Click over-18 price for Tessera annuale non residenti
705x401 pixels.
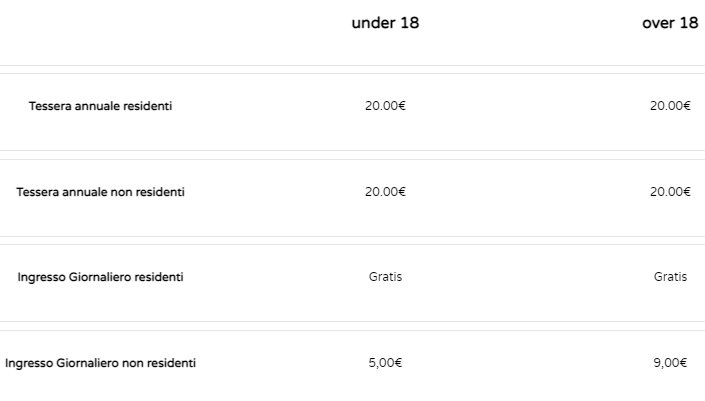(670, 192)
